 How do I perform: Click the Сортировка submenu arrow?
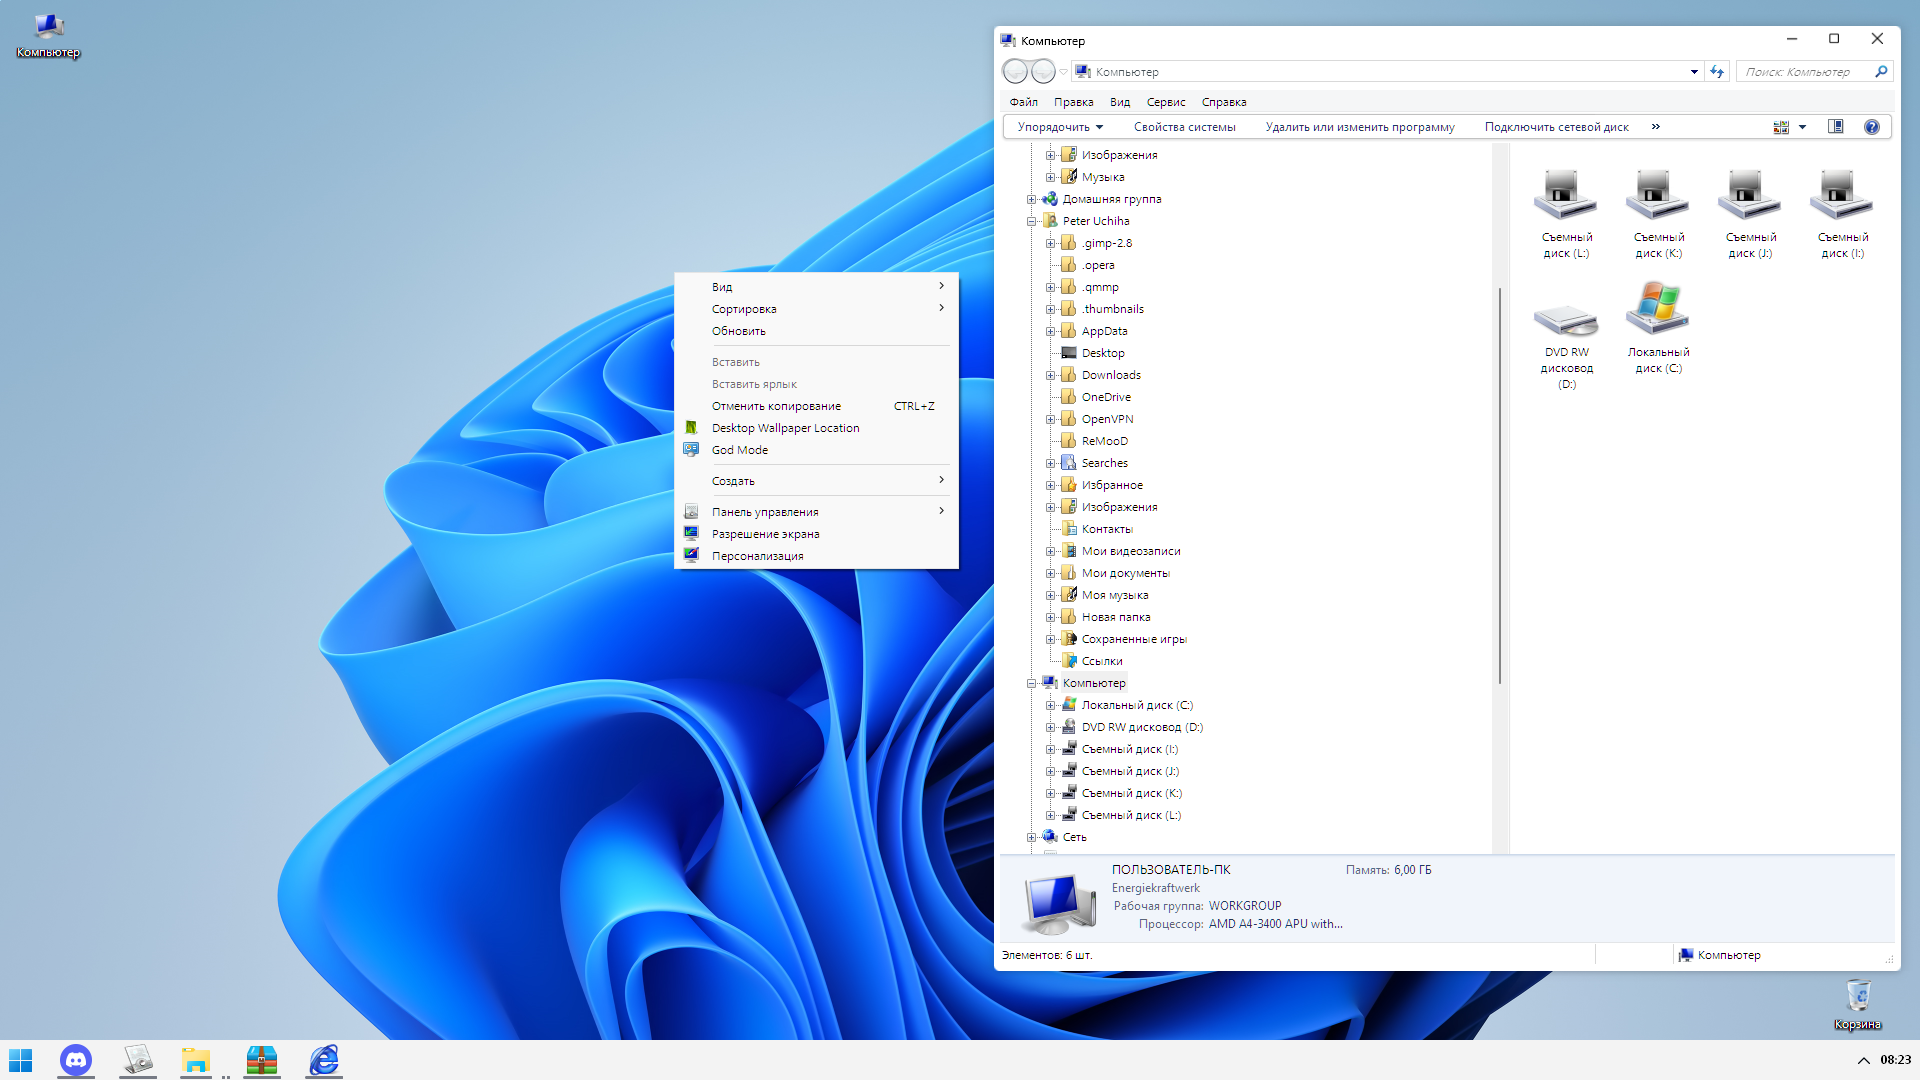click(943, 309)
